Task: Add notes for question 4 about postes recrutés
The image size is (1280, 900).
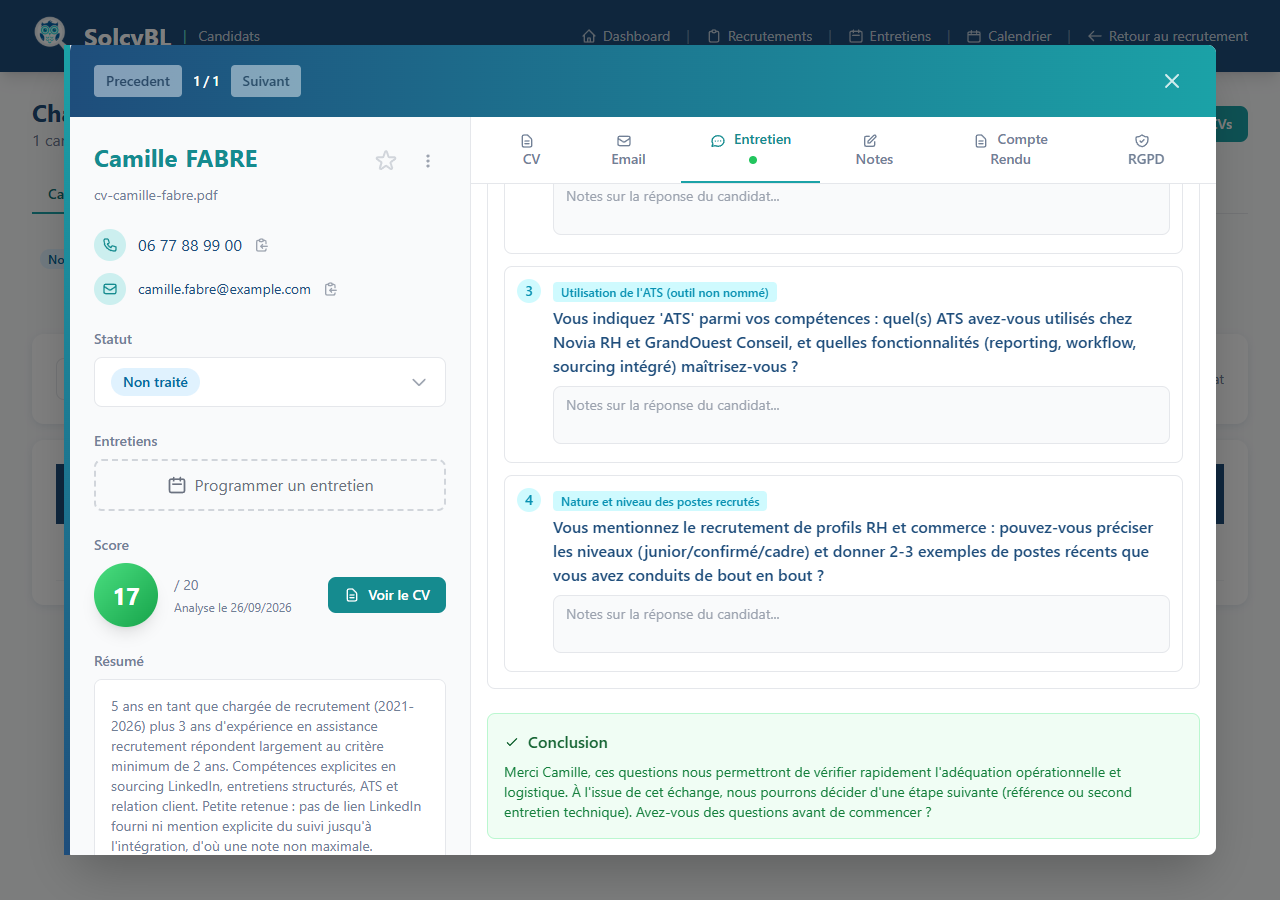Action: click(861, 624)
